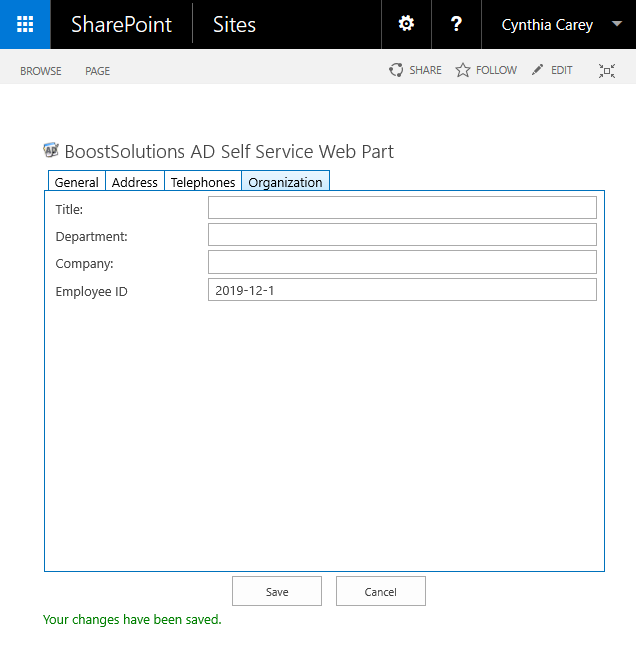The height and width of the screenshot is (645, 636).
Task: Click the SHARE icon button
Action: coord(396,70)
